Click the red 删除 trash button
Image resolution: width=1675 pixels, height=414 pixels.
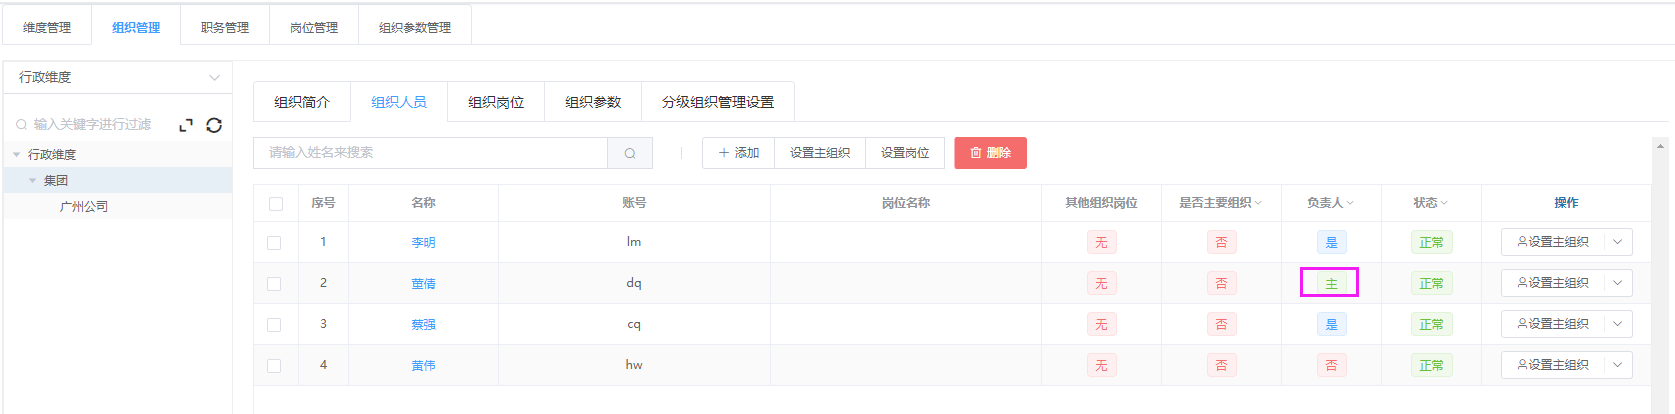990,153
